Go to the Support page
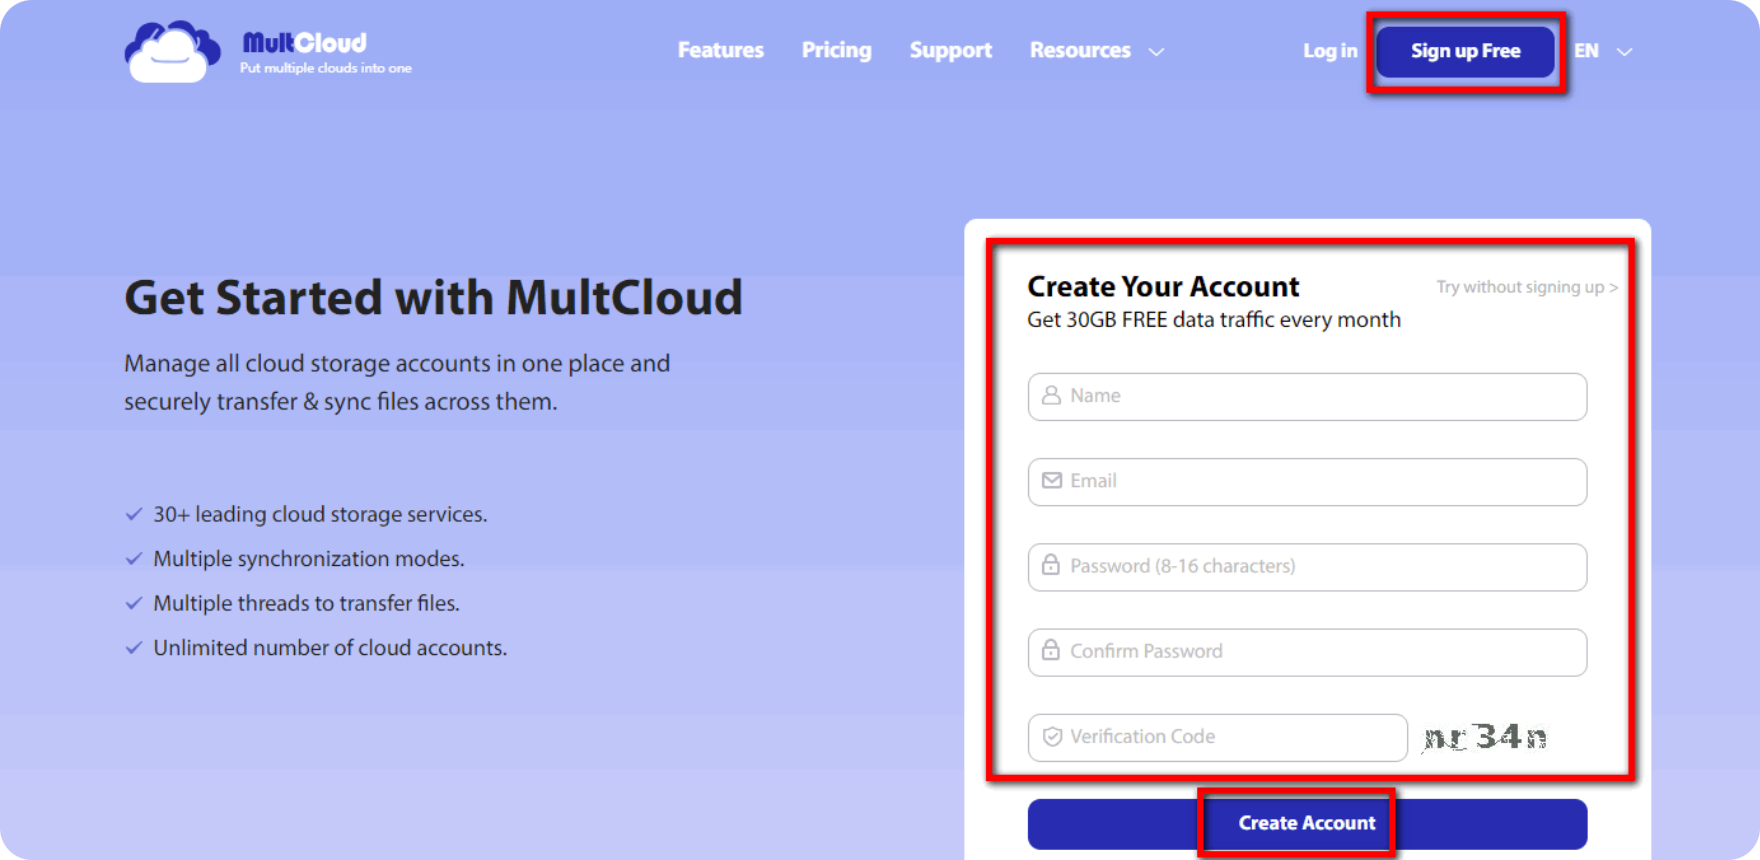Viewport: 1760px width, 860px height. click(950, 50)
